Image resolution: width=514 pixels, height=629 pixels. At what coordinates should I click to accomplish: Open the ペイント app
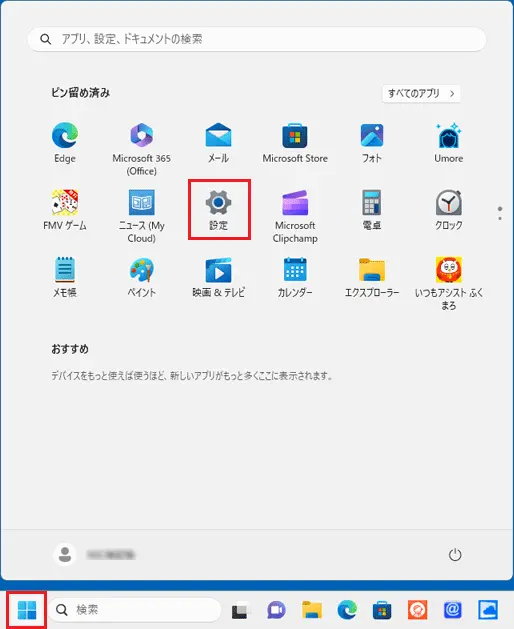pos(142,277)
